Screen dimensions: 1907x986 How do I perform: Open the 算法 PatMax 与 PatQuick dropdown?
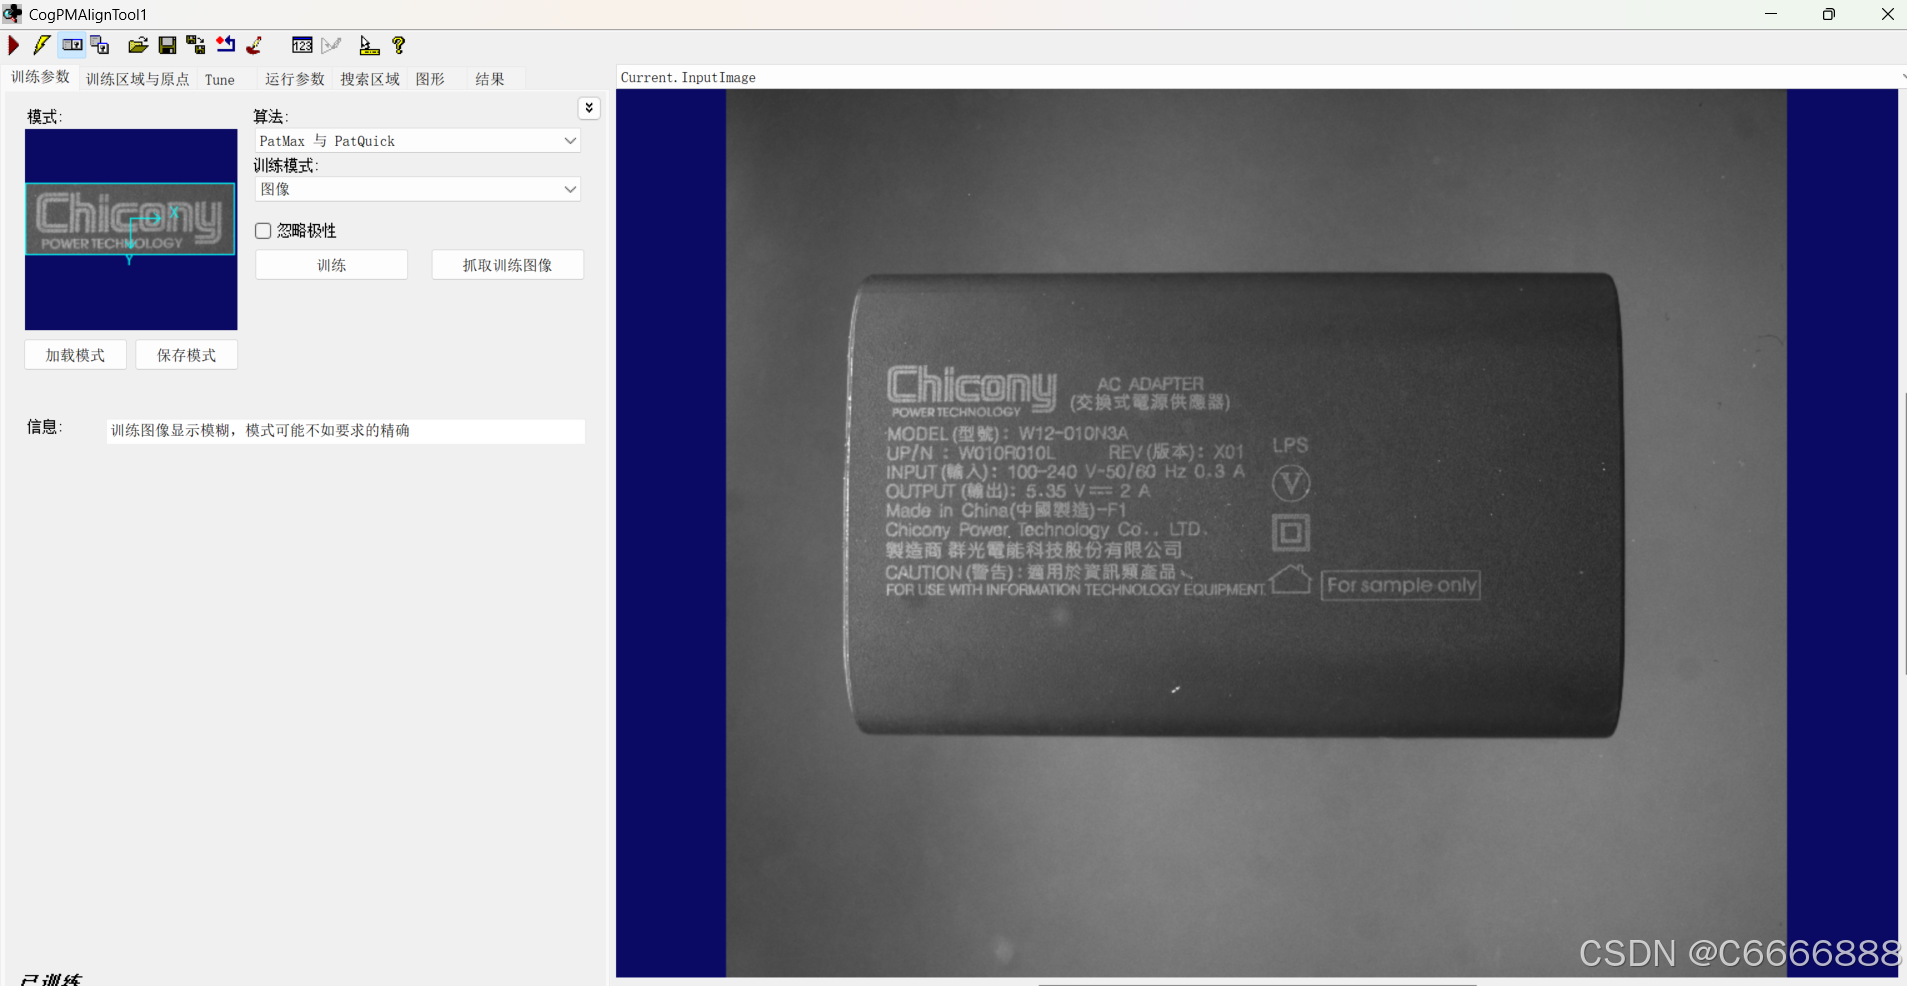coord(418,141)
